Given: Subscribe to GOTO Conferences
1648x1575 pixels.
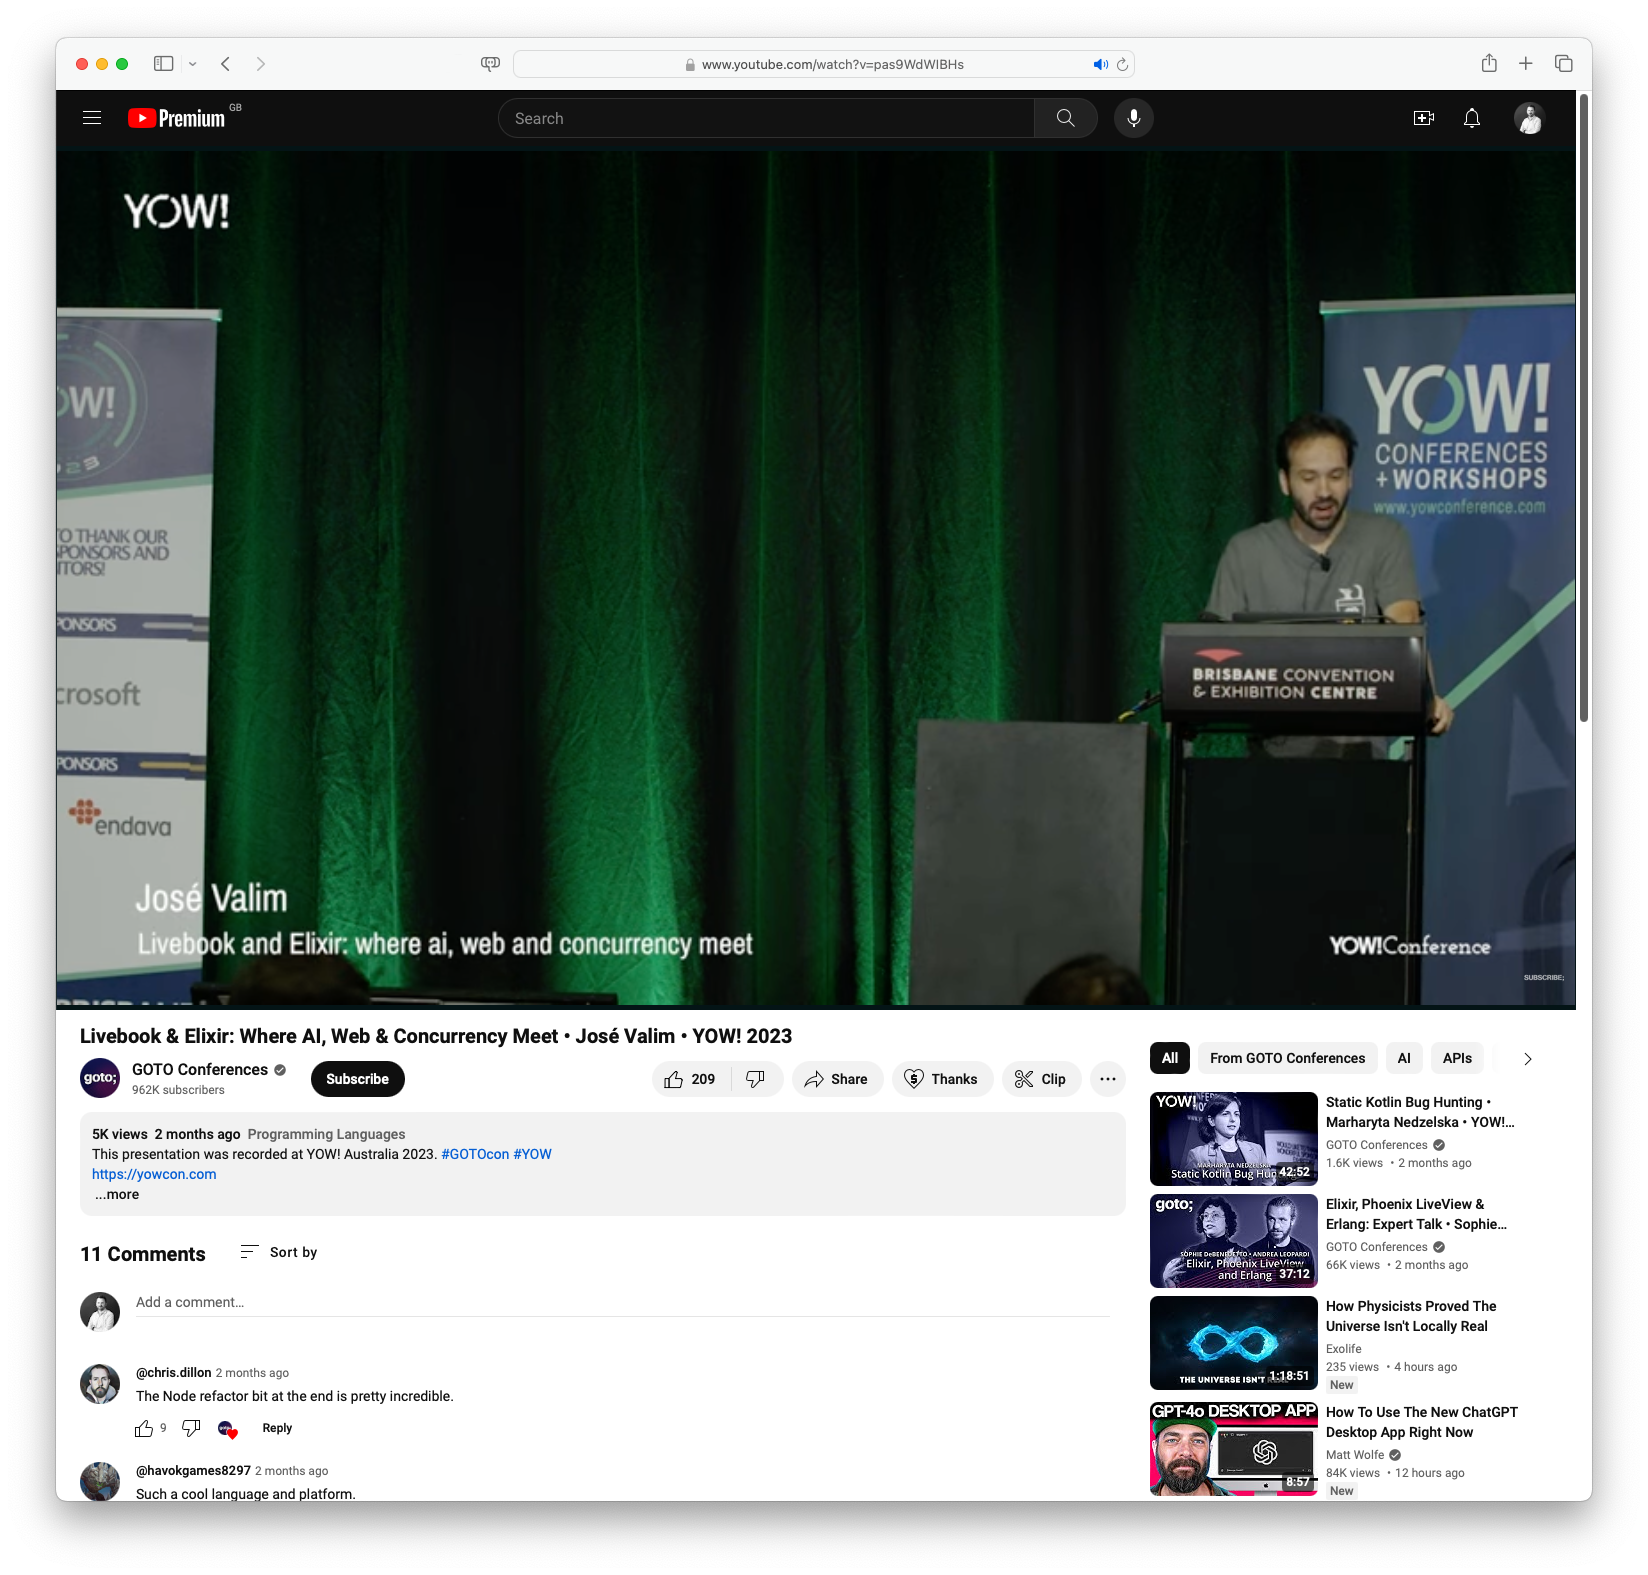Looking at the screenshot, I should [x=357, y=1079].
